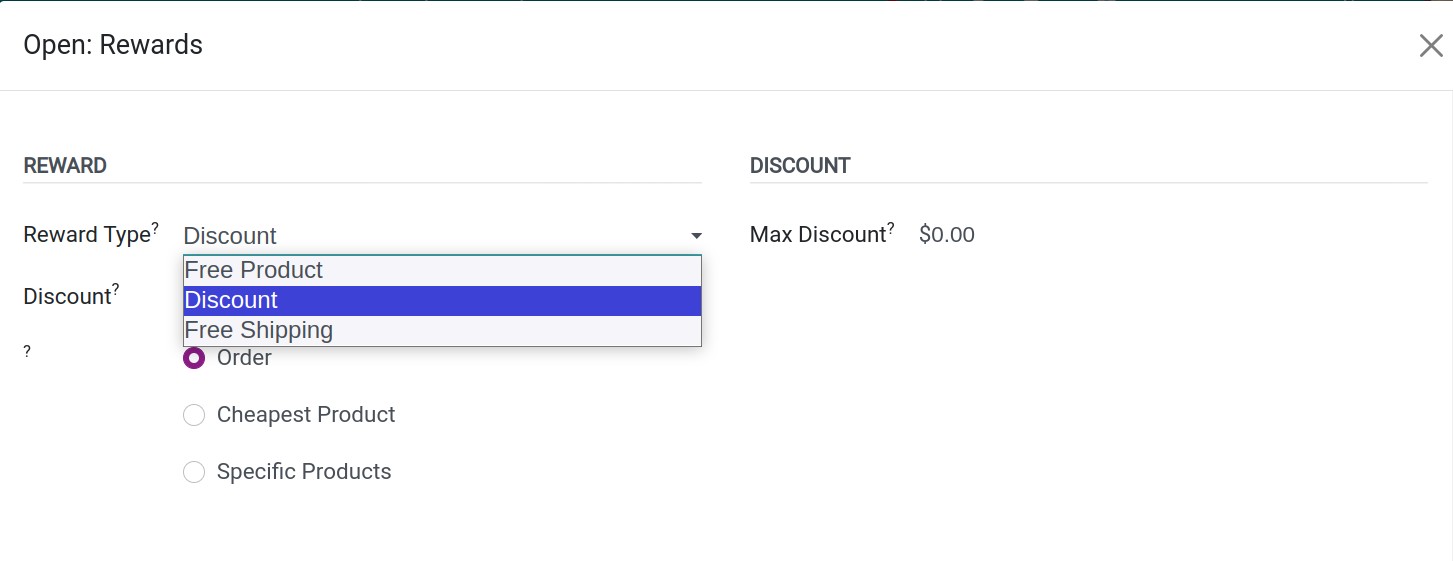
Task: Show help tooltip beside Max Discount
Action: pos(891,228)
